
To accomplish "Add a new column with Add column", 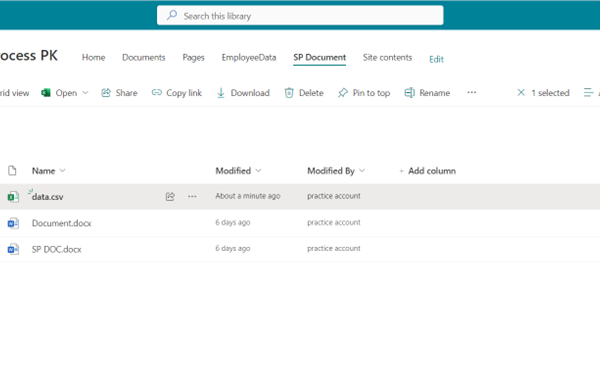I will pos(427,171).
